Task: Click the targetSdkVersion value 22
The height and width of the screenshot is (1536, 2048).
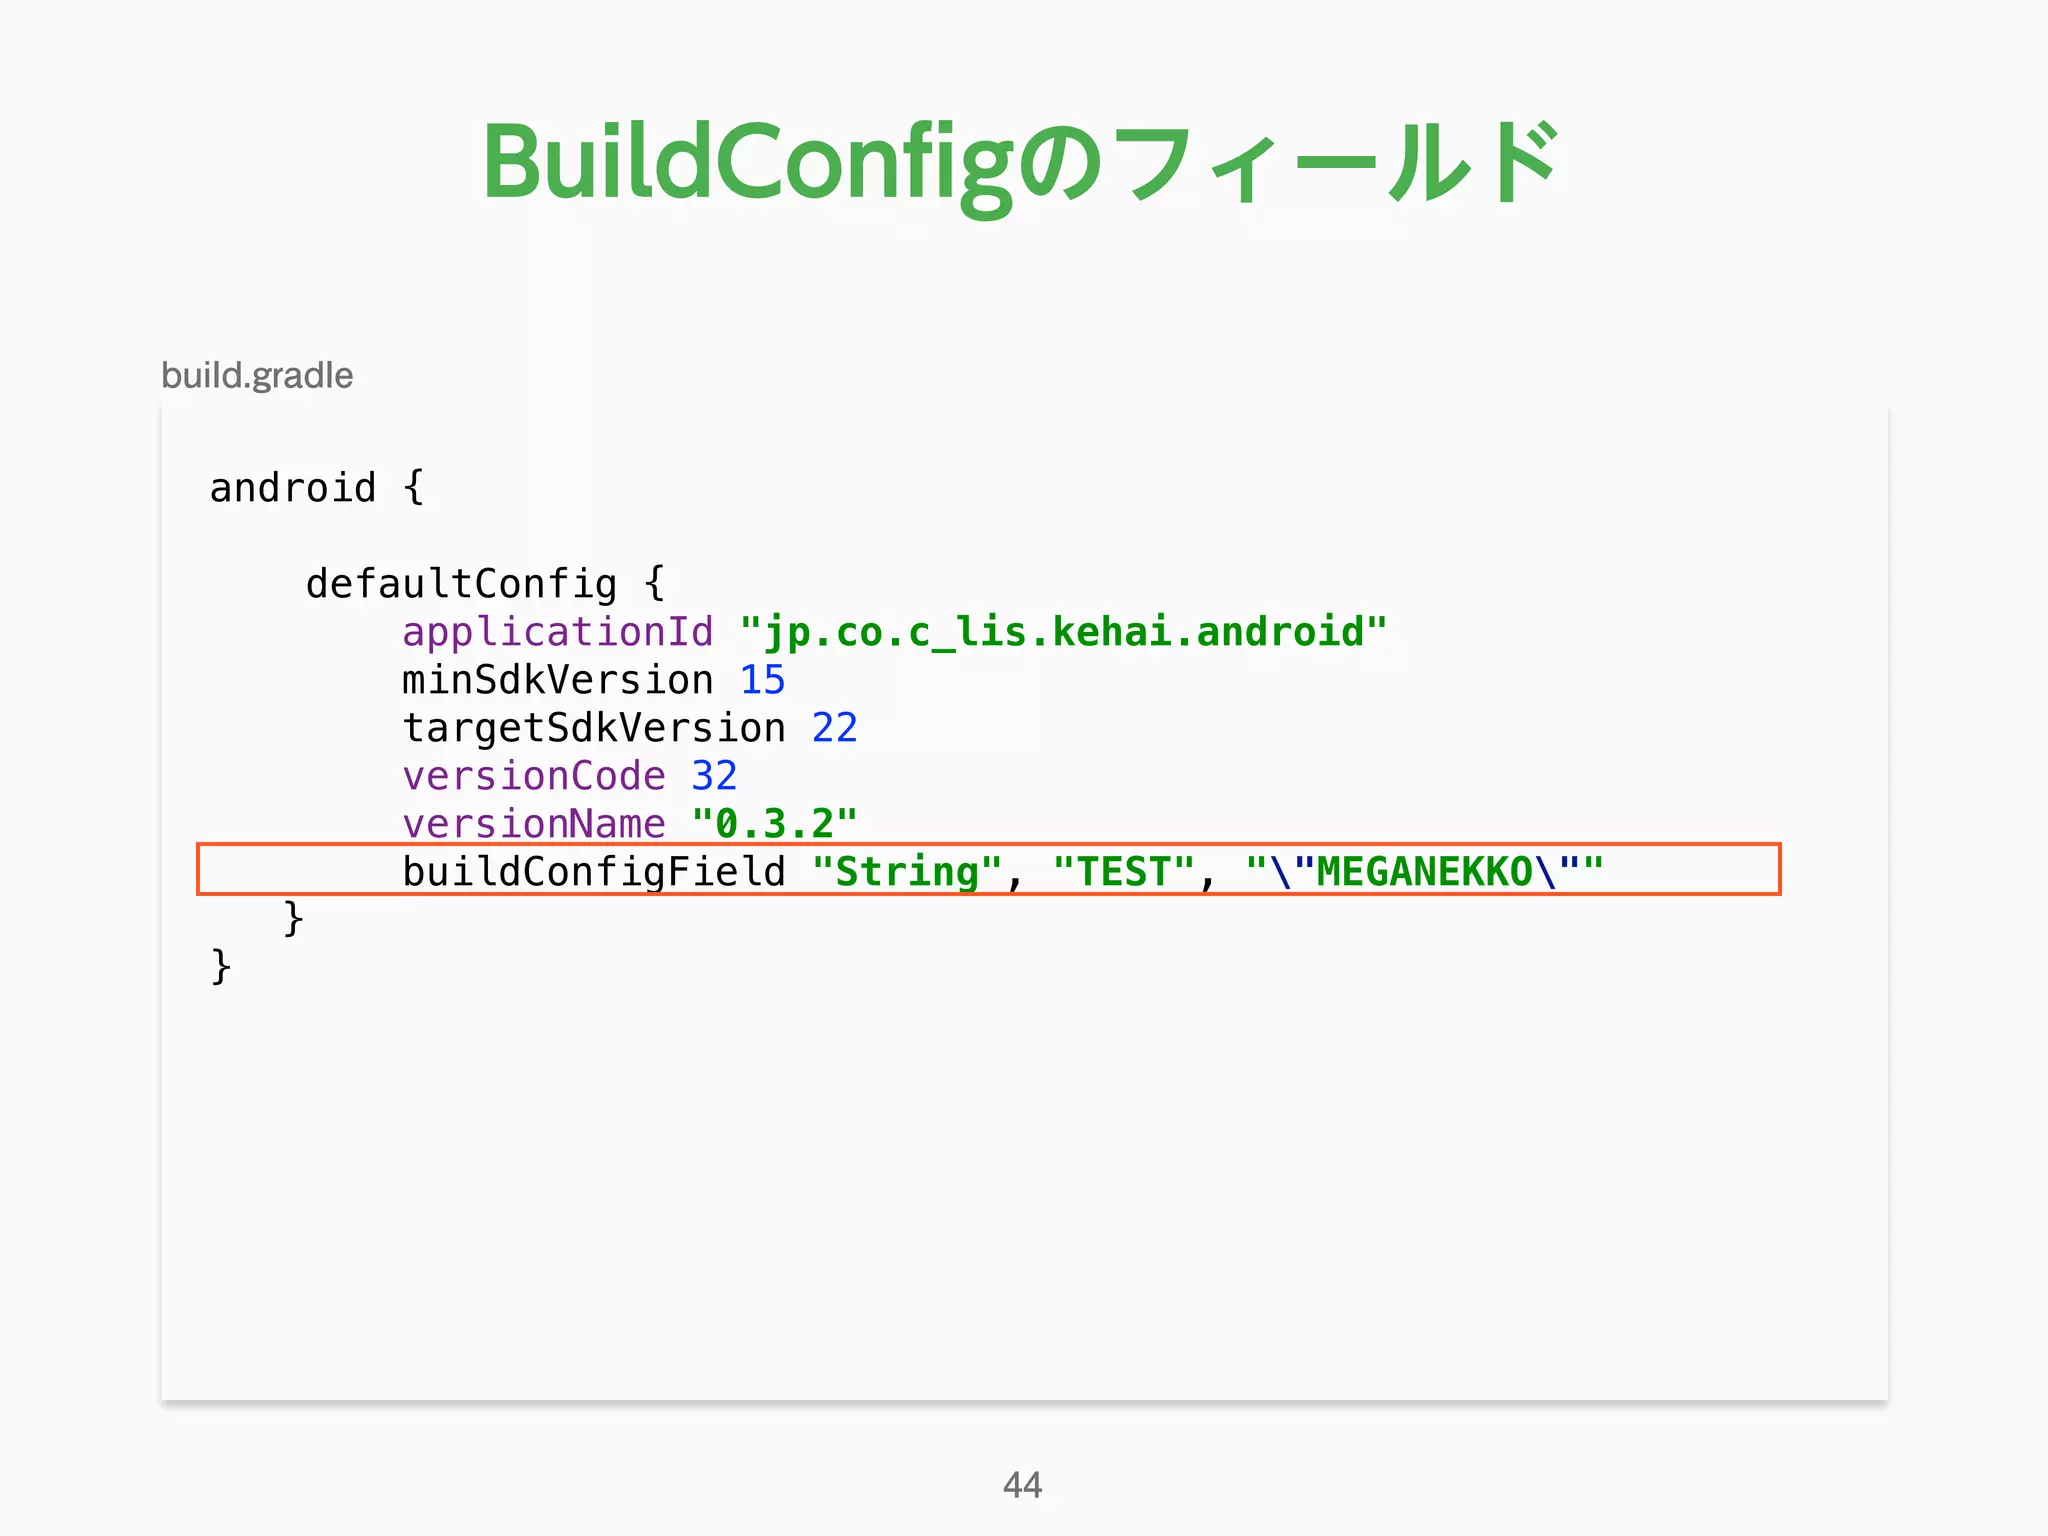Action: click(x=835, y=728)
